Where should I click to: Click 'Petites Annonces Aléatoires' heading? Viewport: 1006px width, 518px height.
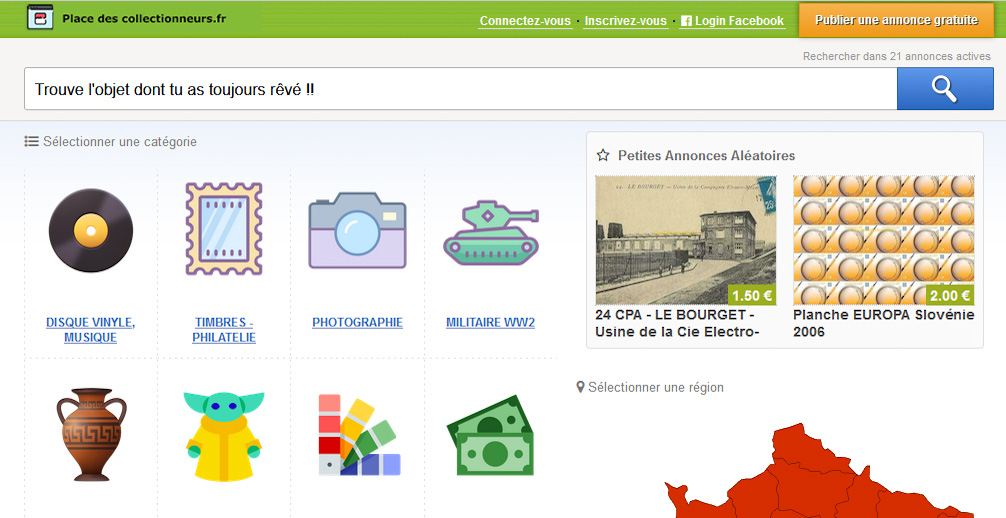point(706,155)
